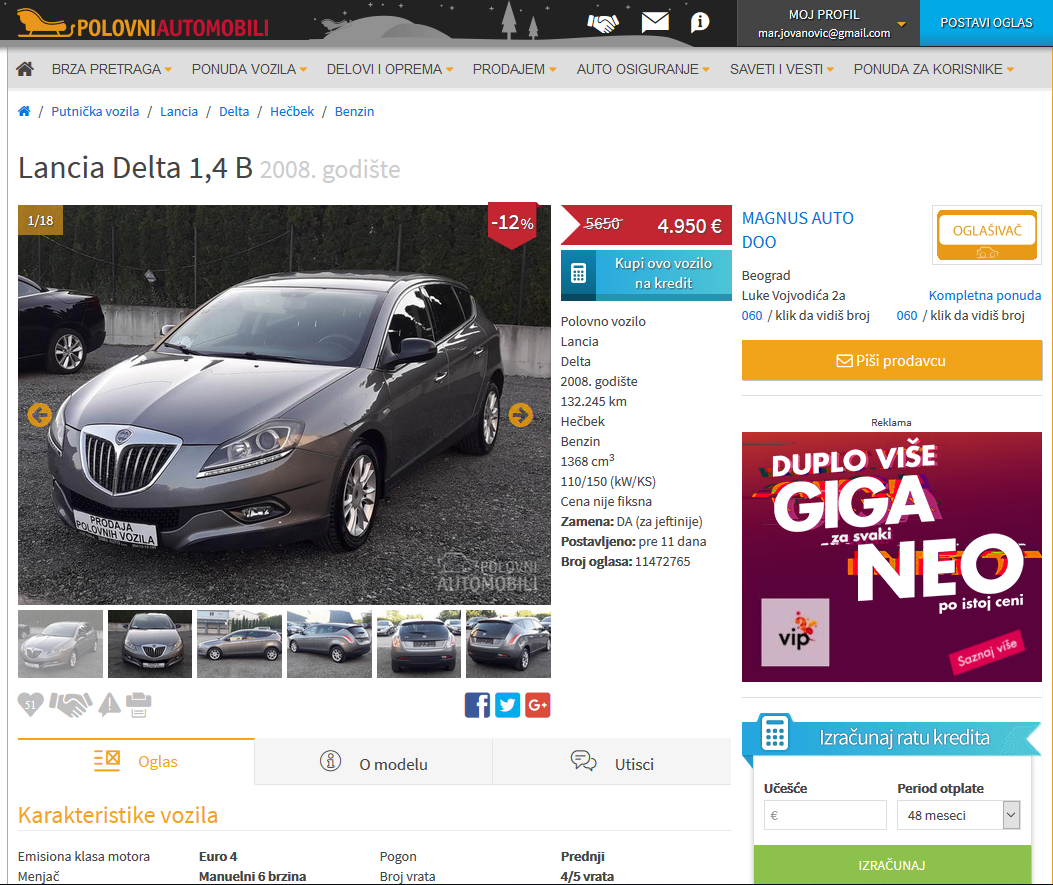Click the info bubble icon in header
1053x885 pixels.
coord(700,22)
